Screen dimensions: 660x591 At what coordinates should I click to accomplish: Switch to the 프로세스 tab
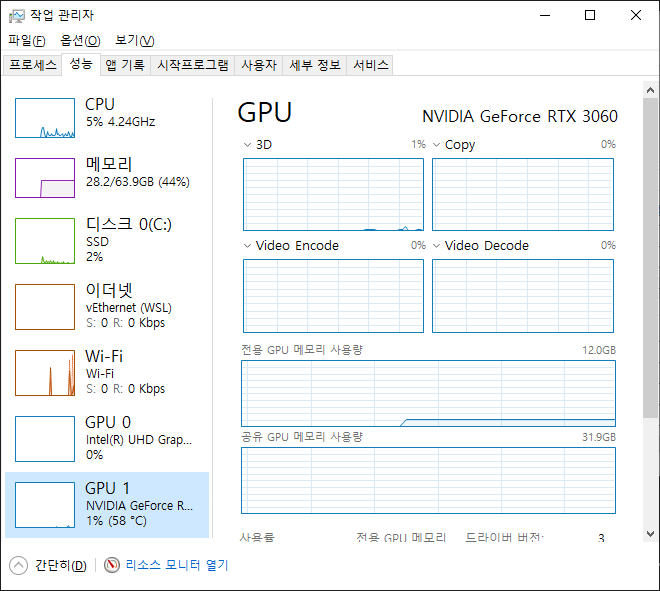point(33,65)
